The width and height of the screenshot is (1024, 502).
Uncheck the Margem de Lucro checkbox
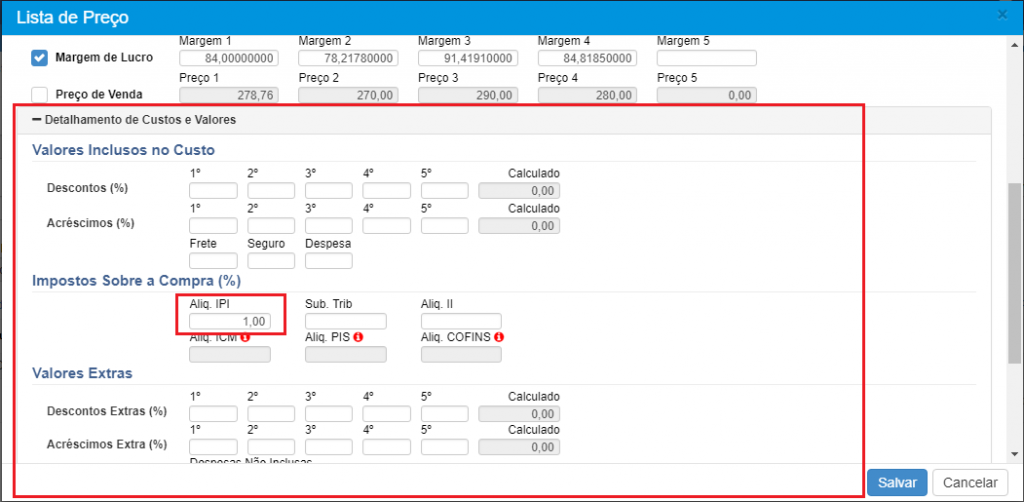tap(40, 58)
